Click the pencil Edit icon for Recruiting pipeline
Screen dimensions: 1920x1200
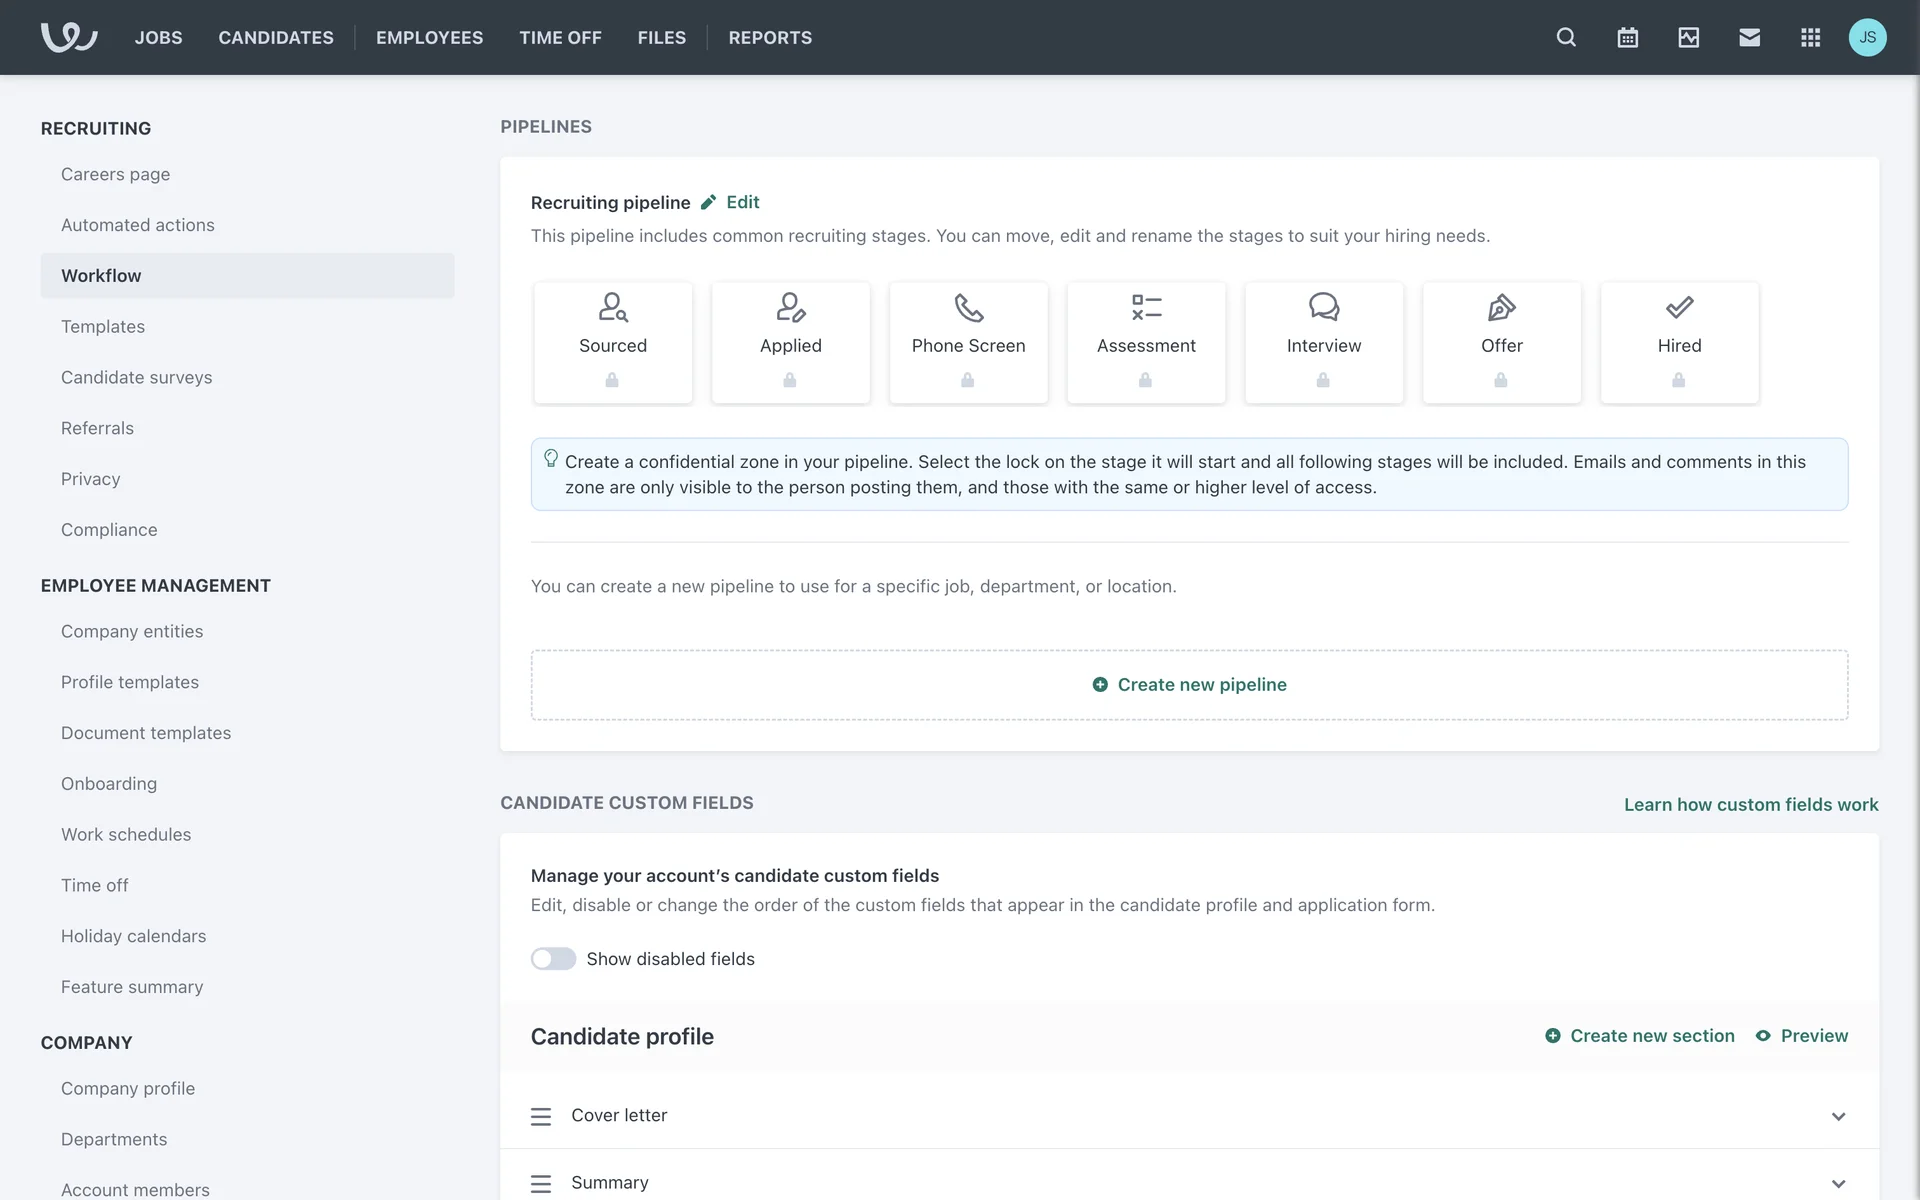click(709, 202)
